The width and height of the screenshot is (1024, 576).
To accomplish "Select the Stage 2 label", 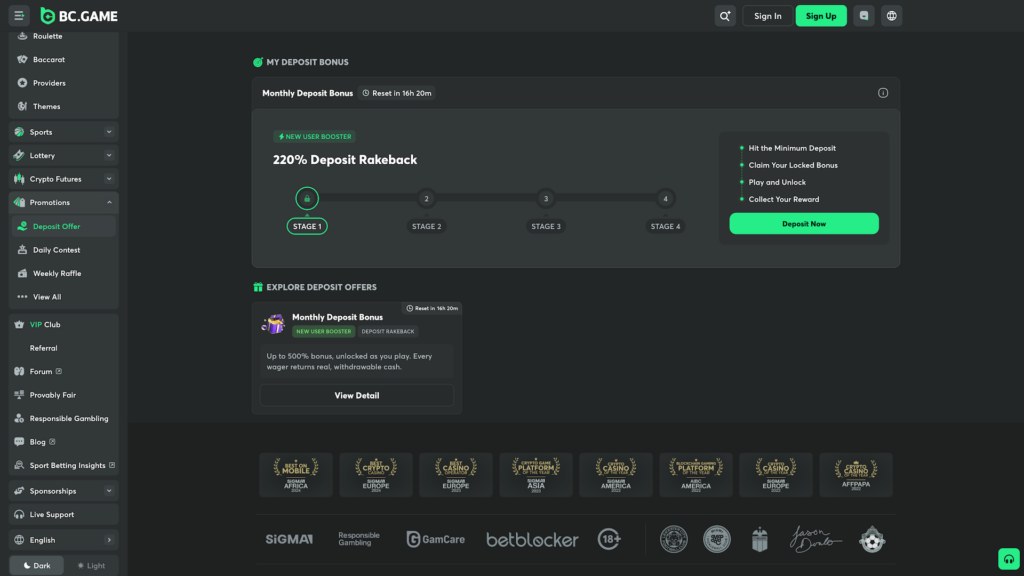I will click(426, 227).
